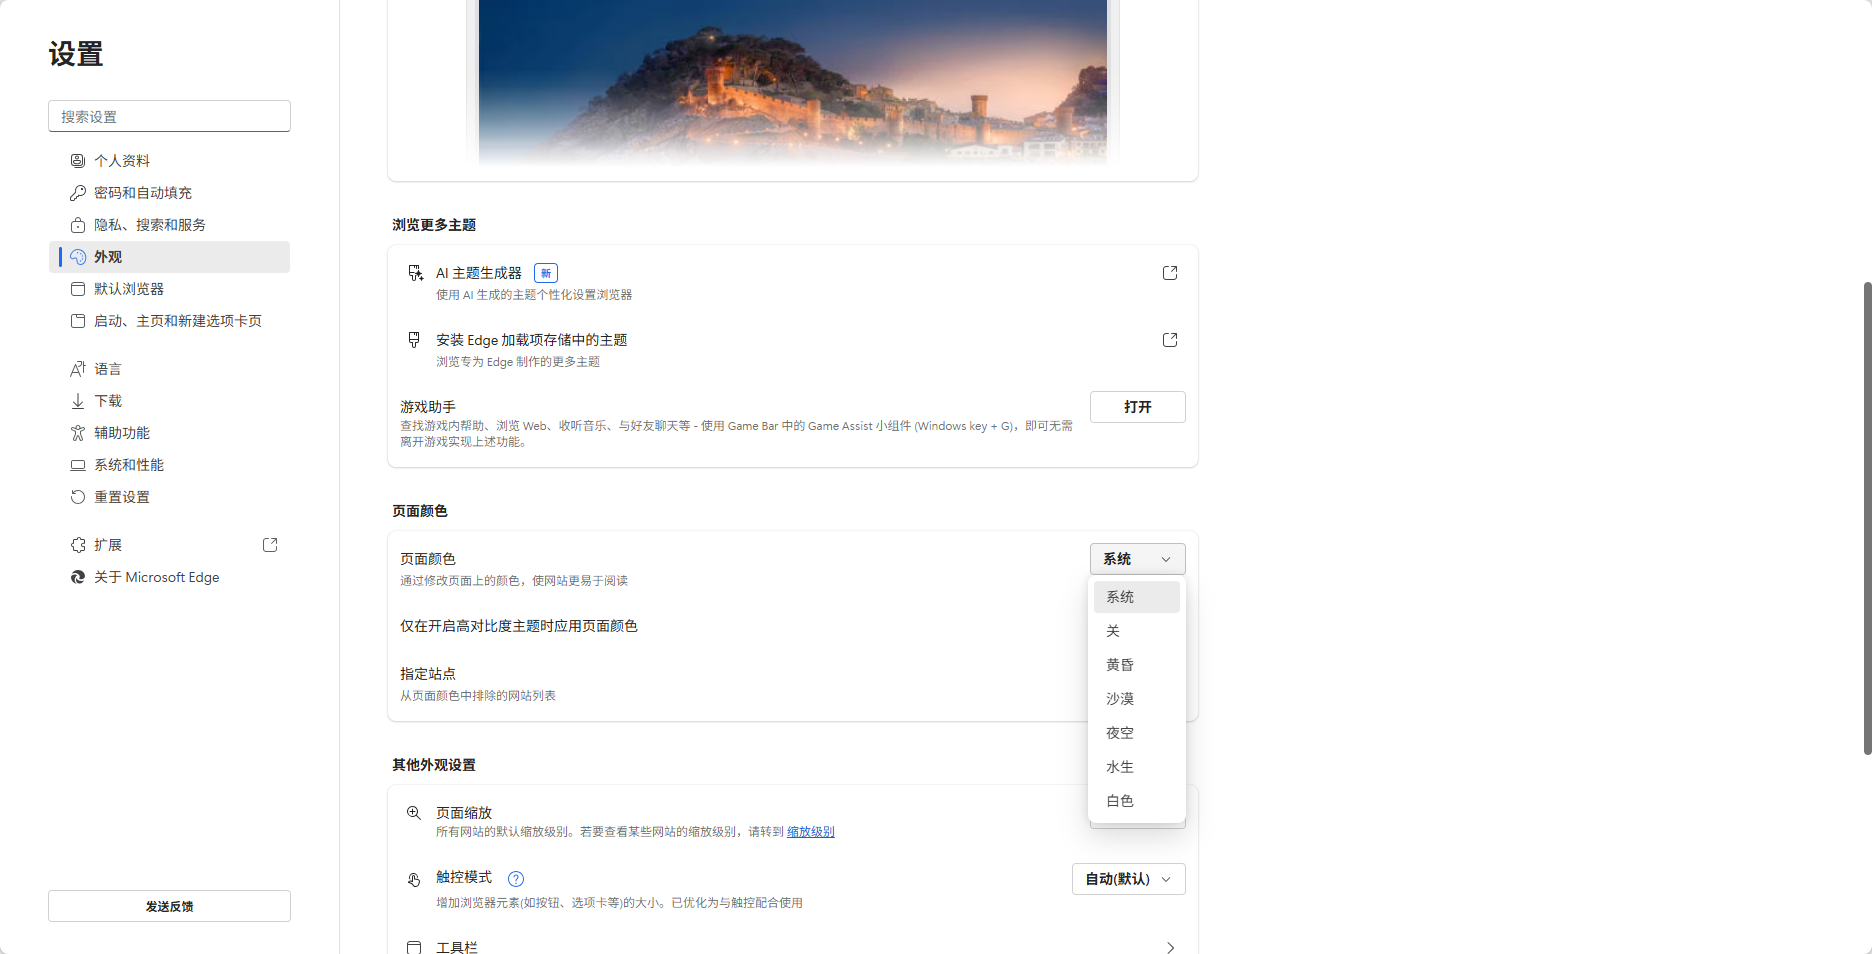Navigate to 隐私、搜索和服务 section
1872x954 pixels.
[x=148, y=224]
